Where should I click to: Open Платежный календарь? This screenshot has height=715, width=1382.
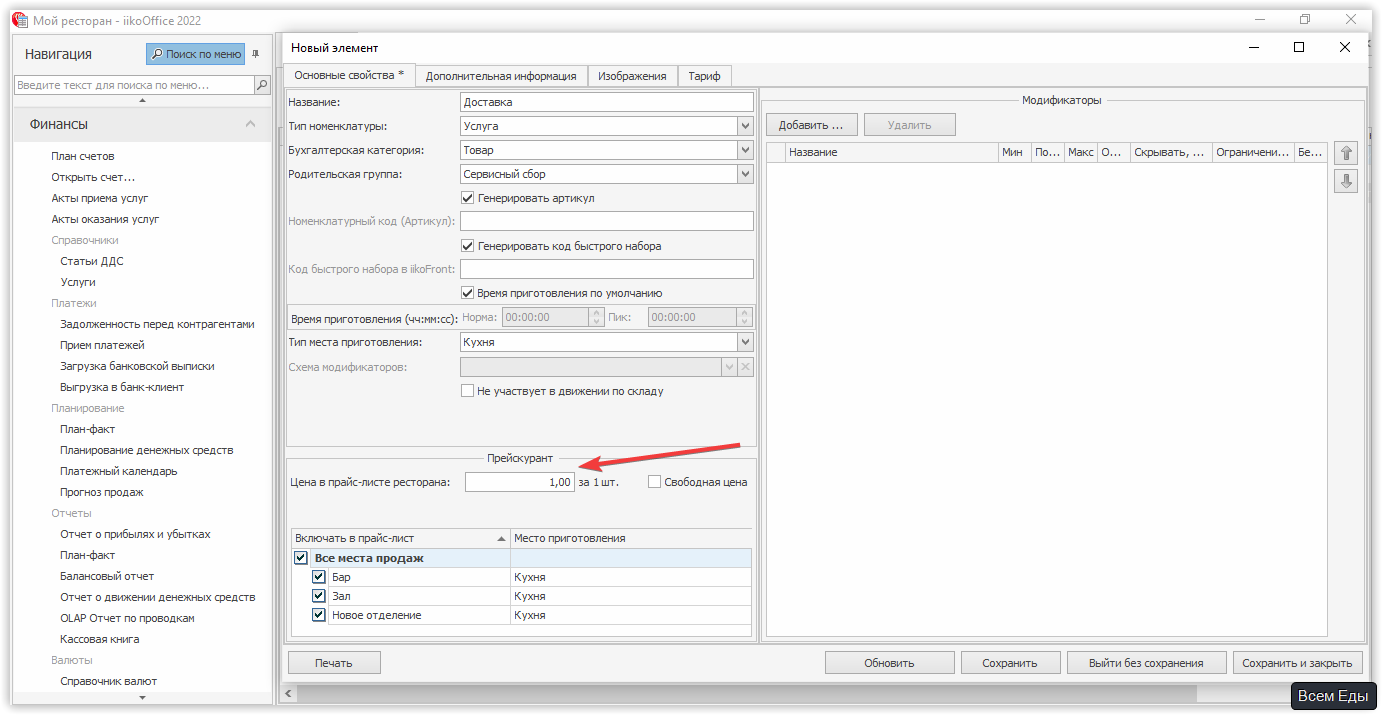tap(119, 471)
